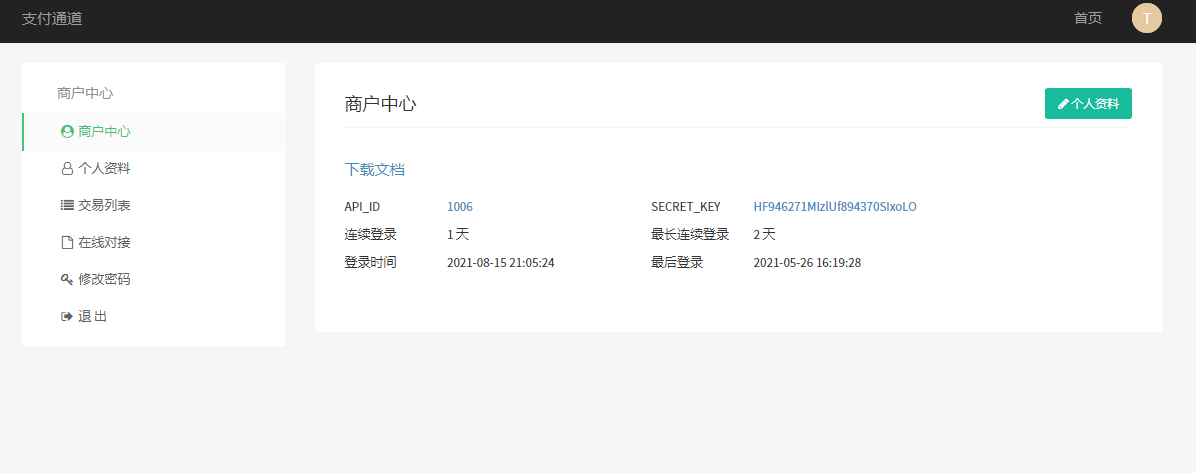This screenshot has width=1196, height=473.
Task: Open the 下载文档 link
Action: pyautogui.click(x=375, y=169)
